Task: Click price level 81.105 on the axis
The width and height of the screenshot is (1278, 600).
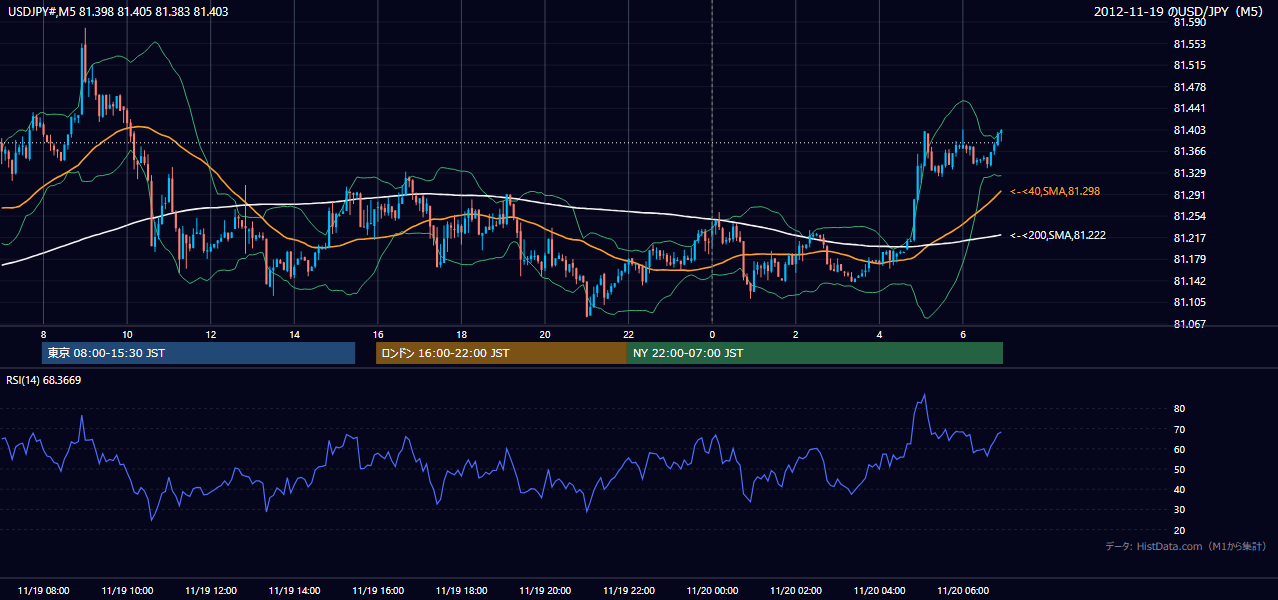Action: pos(1188,302)
